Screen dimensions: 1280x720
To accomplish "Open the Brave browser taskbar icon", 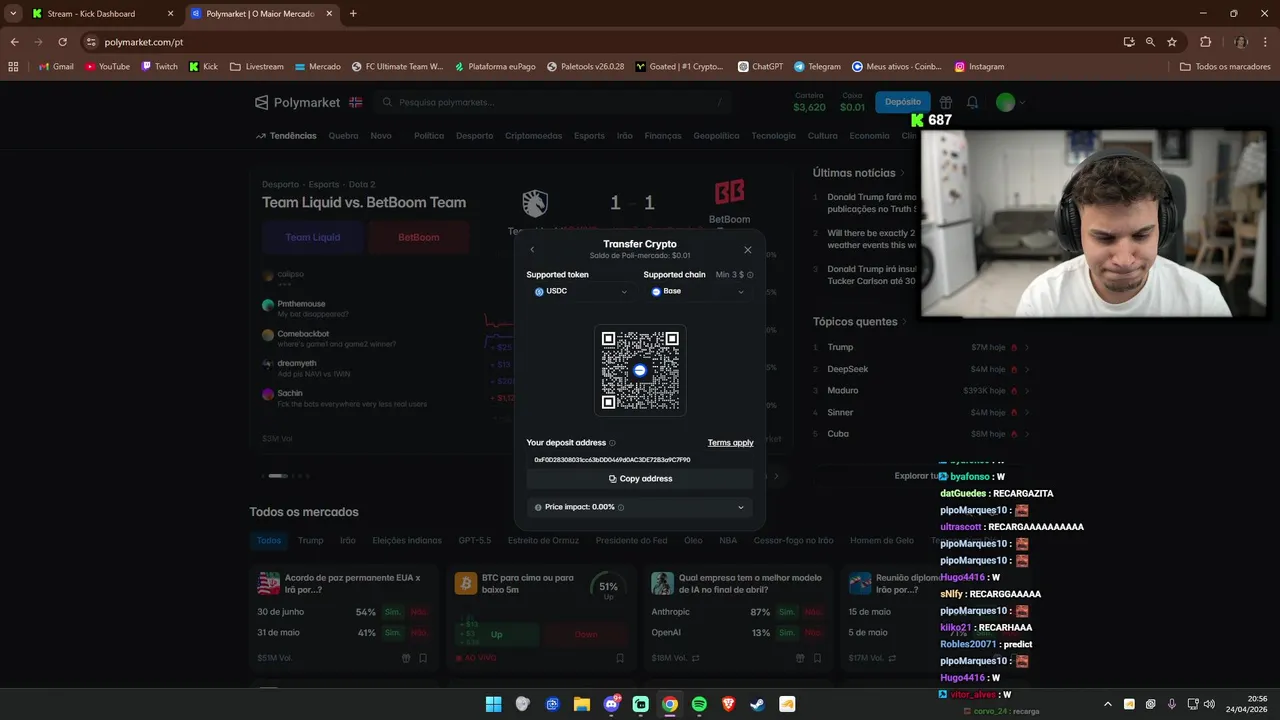I will 728,704.
